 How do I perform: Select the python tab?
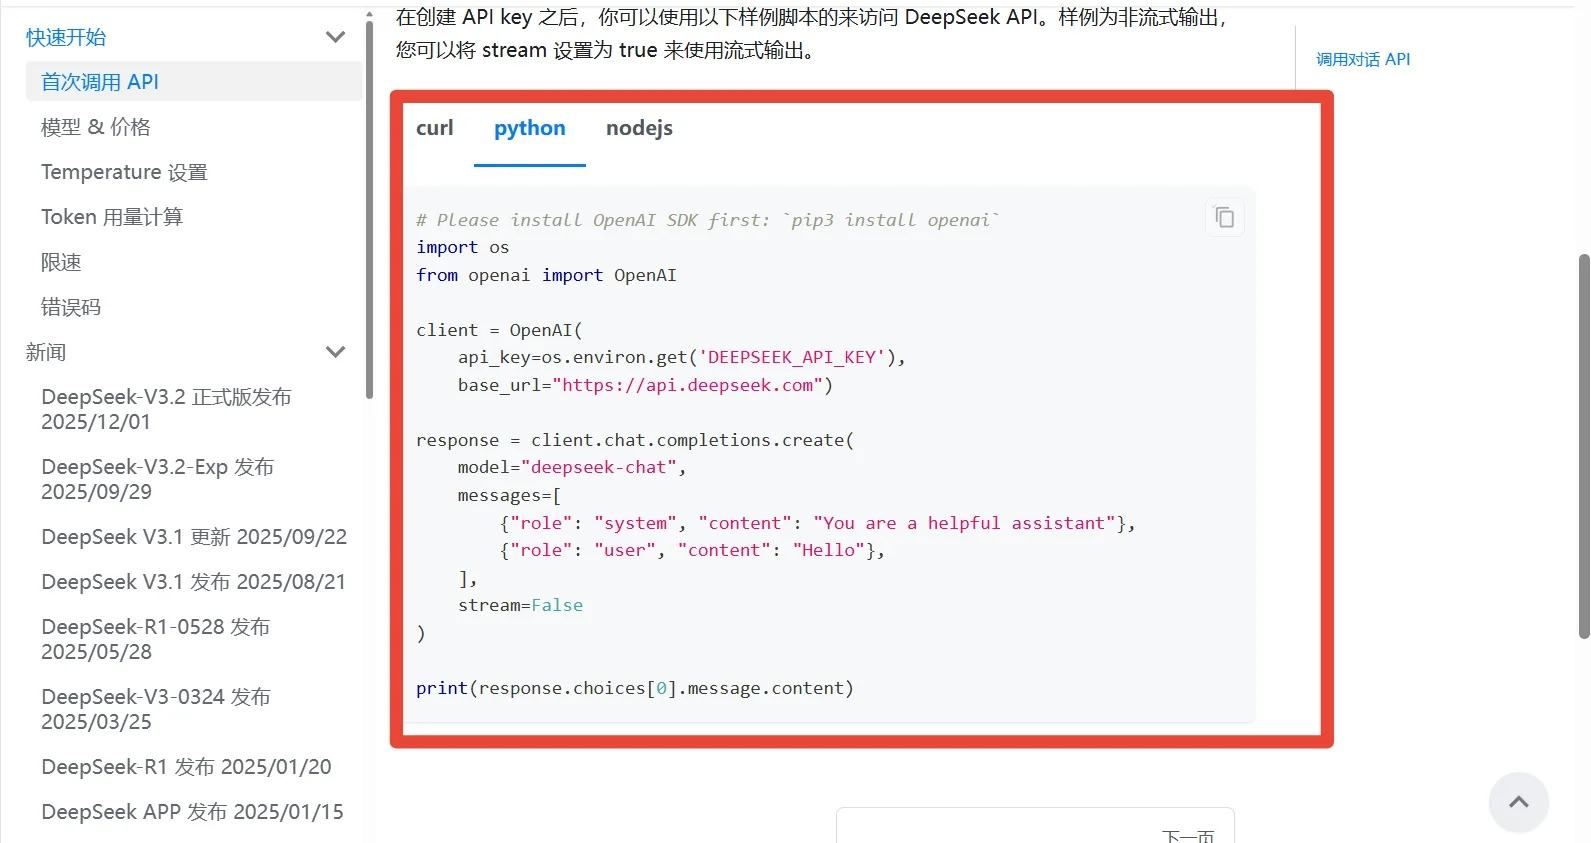(x=530, y=128)
